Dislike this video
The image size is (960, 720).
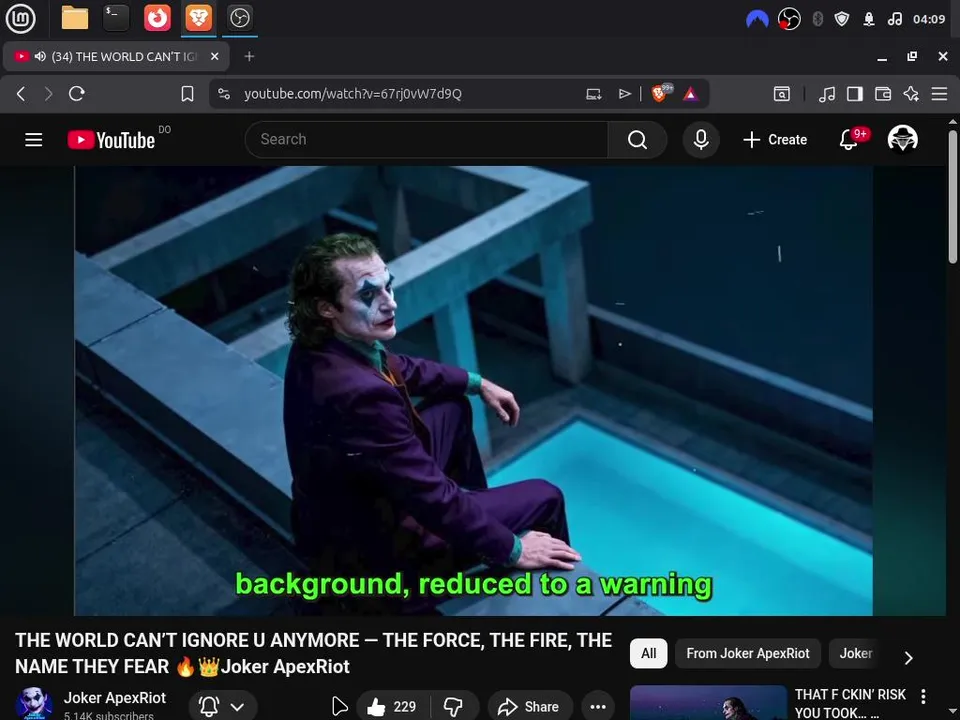(x=454, y=707)
